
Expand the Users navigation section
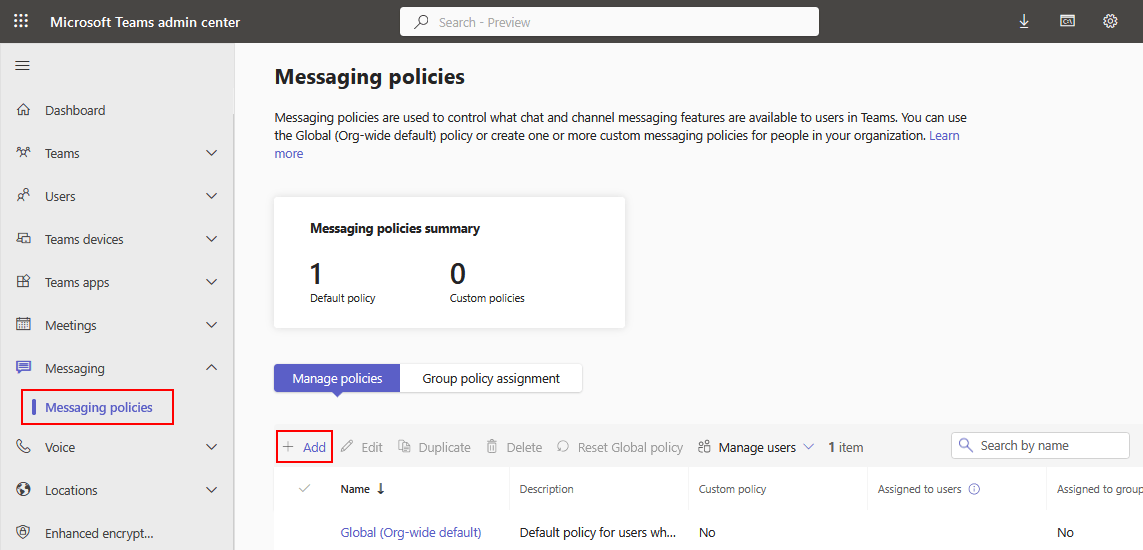click(211, 196)
